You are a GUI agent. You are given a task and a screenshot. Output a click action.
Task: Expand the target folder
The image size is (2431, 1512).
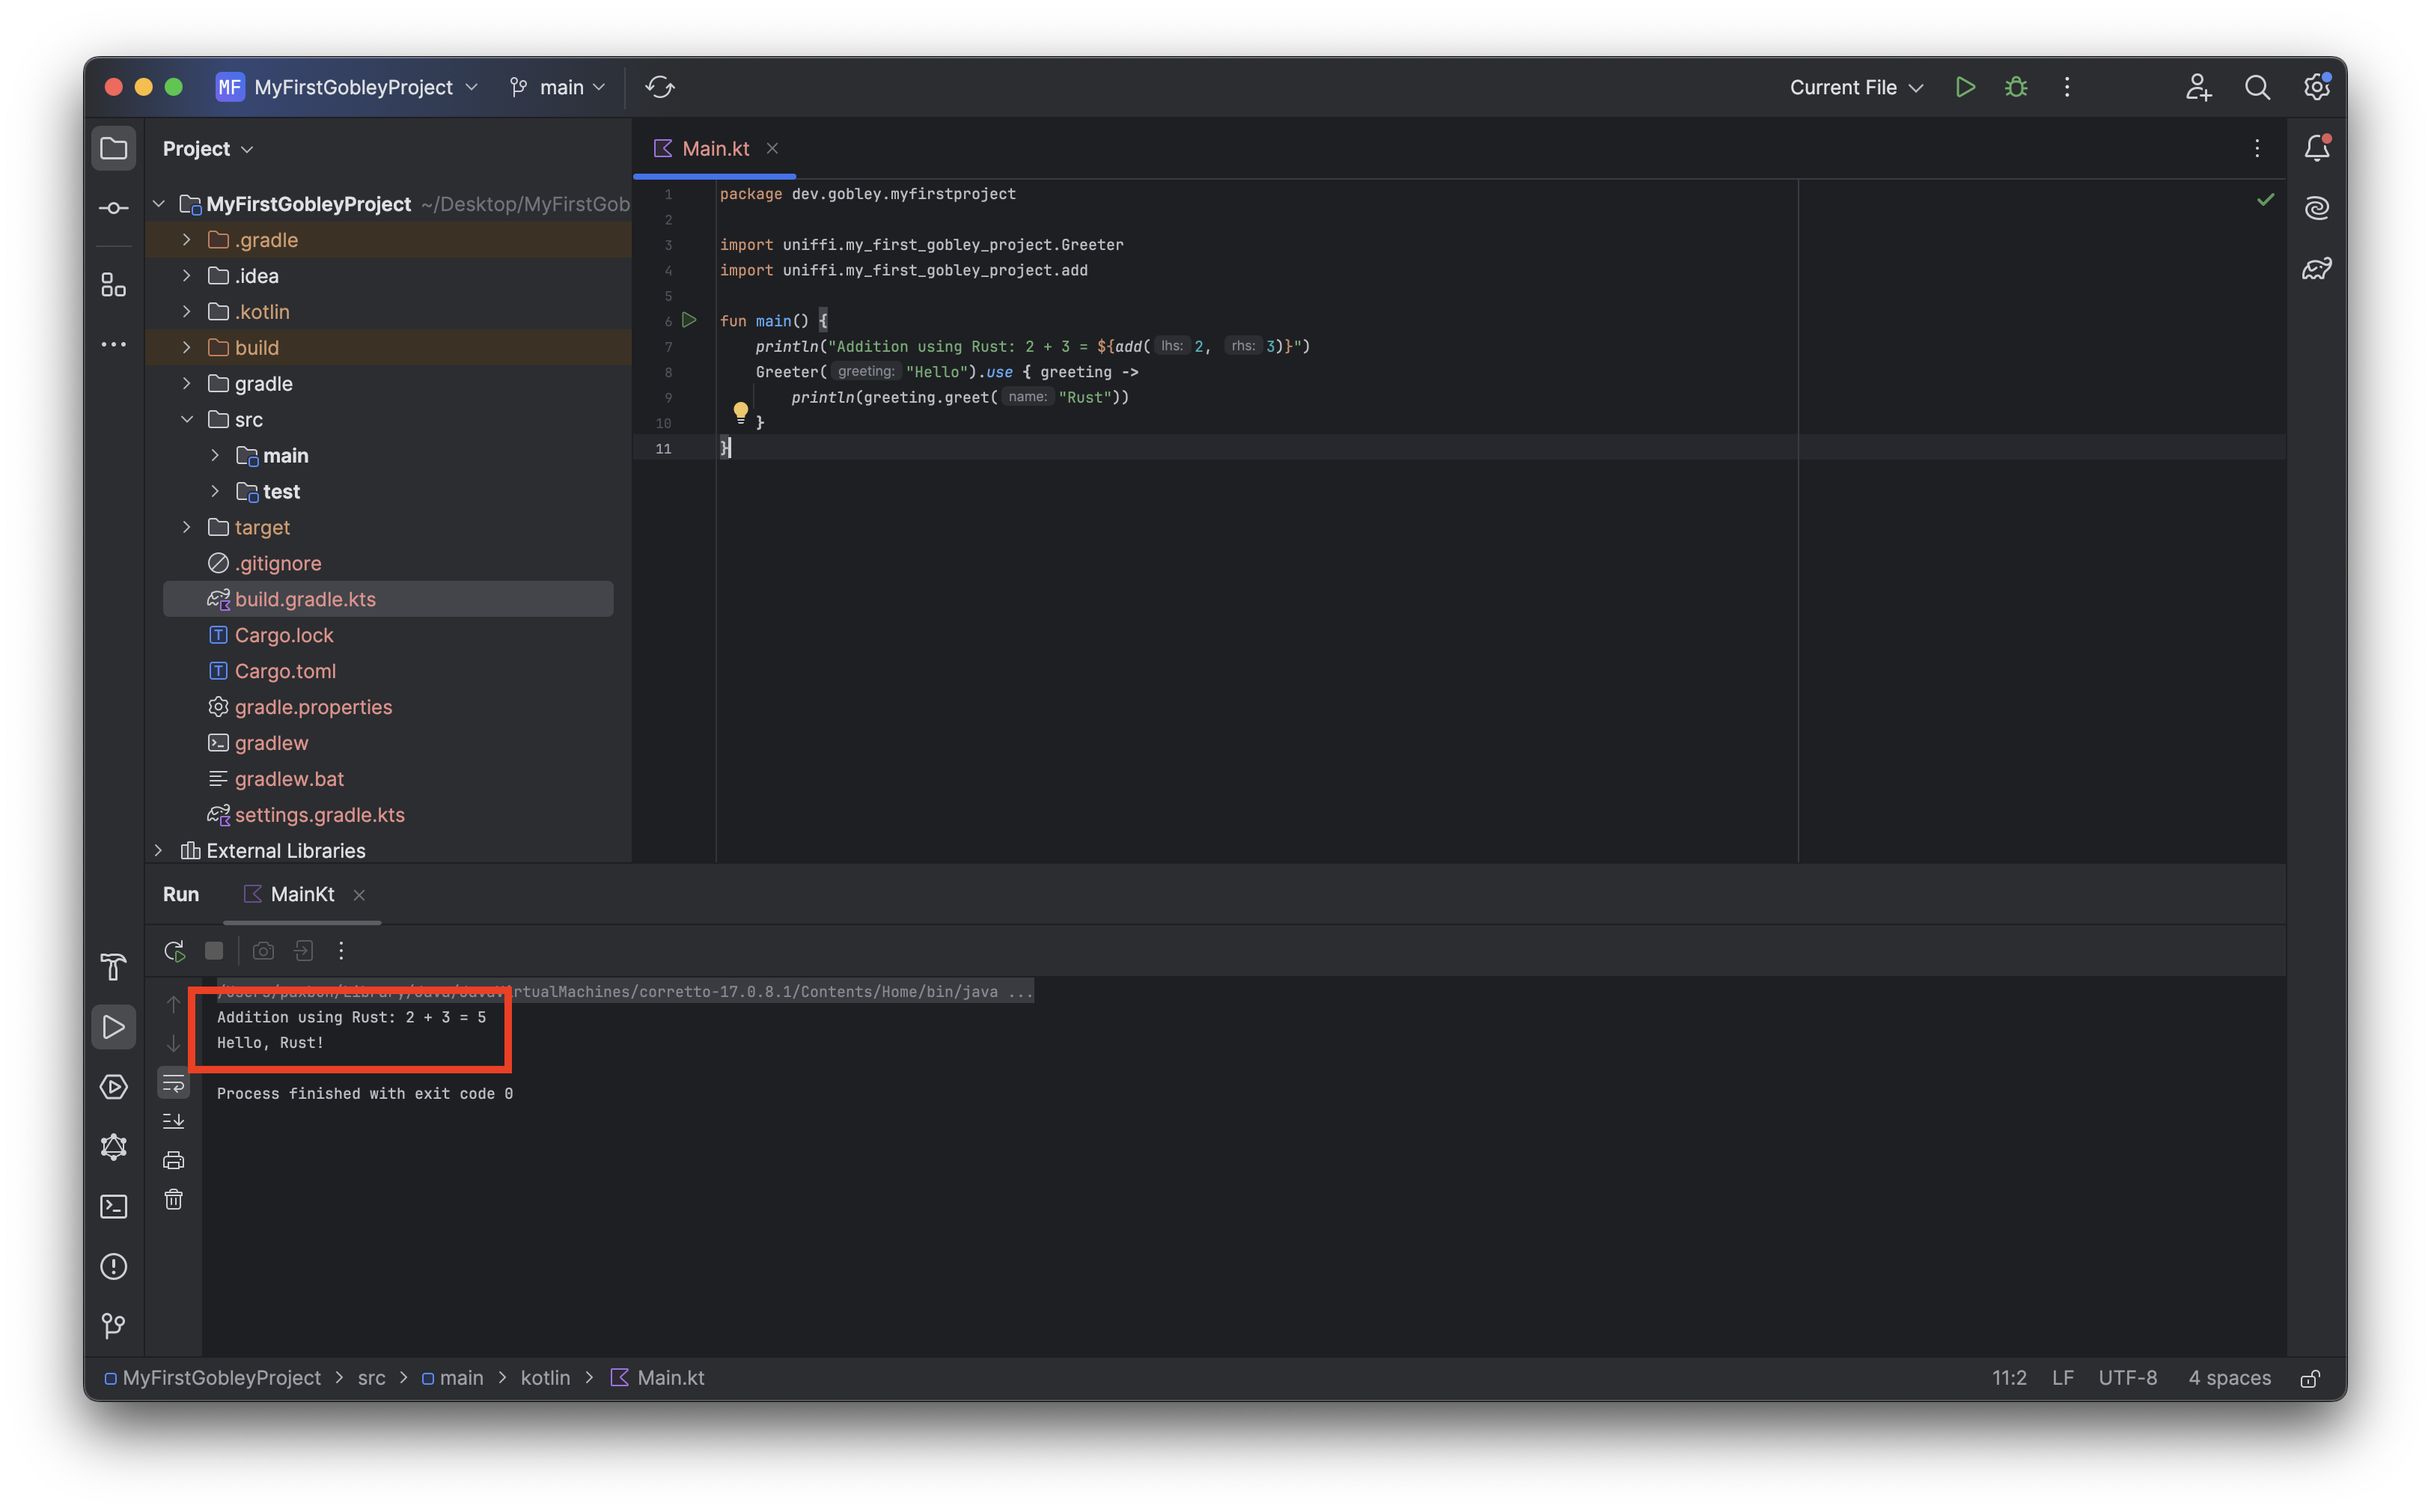[187, 527]
